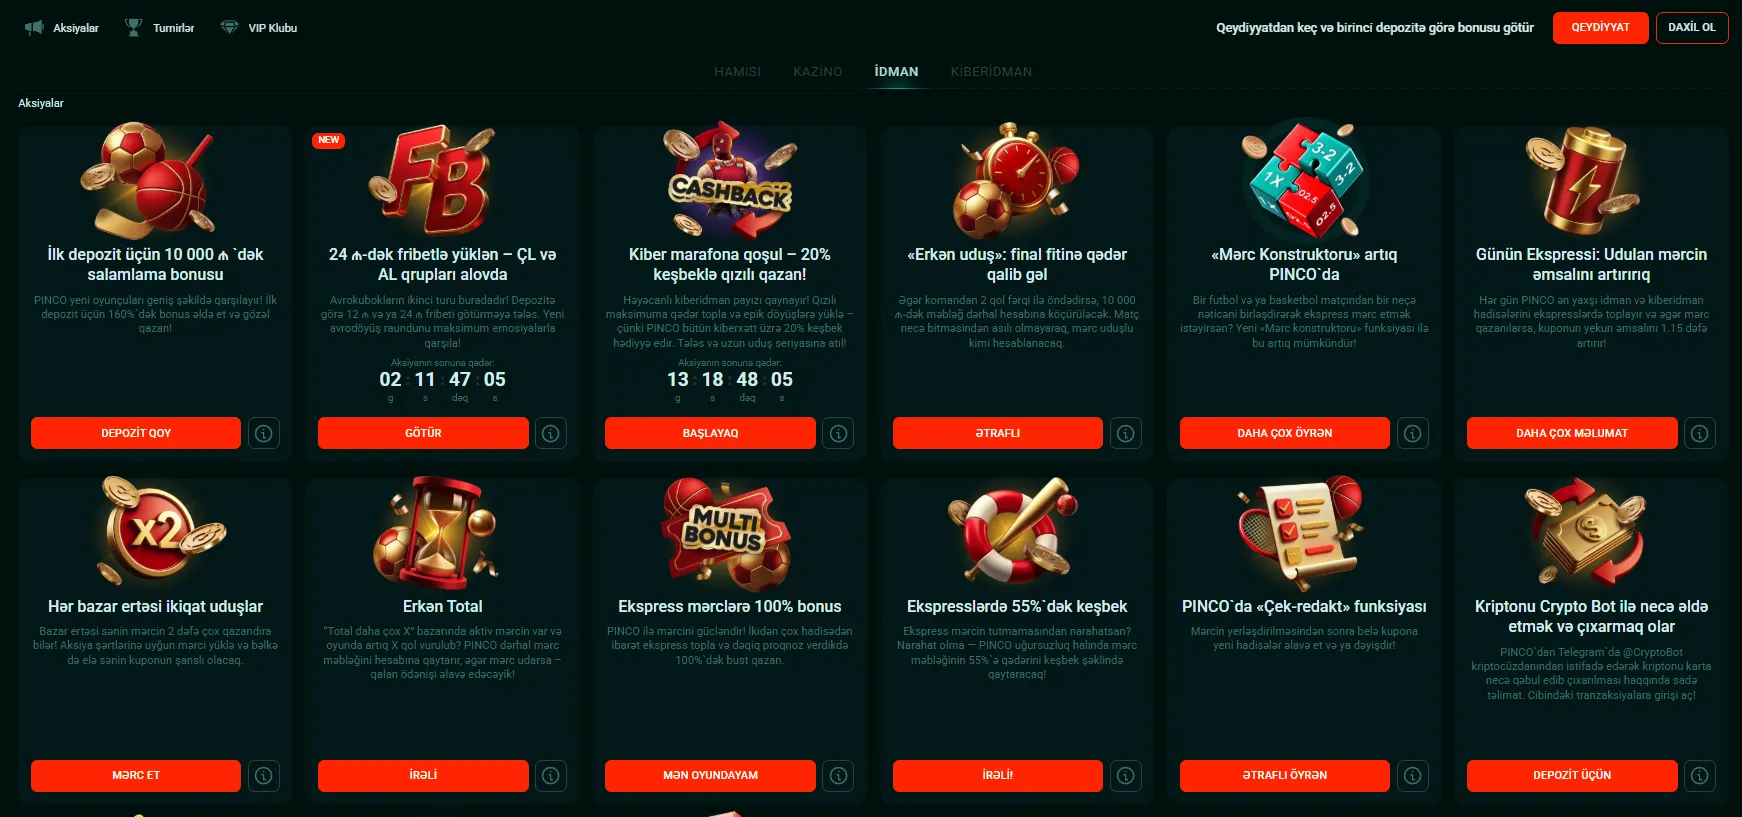Open the Turnirlər trophy icon

point(133,28)
